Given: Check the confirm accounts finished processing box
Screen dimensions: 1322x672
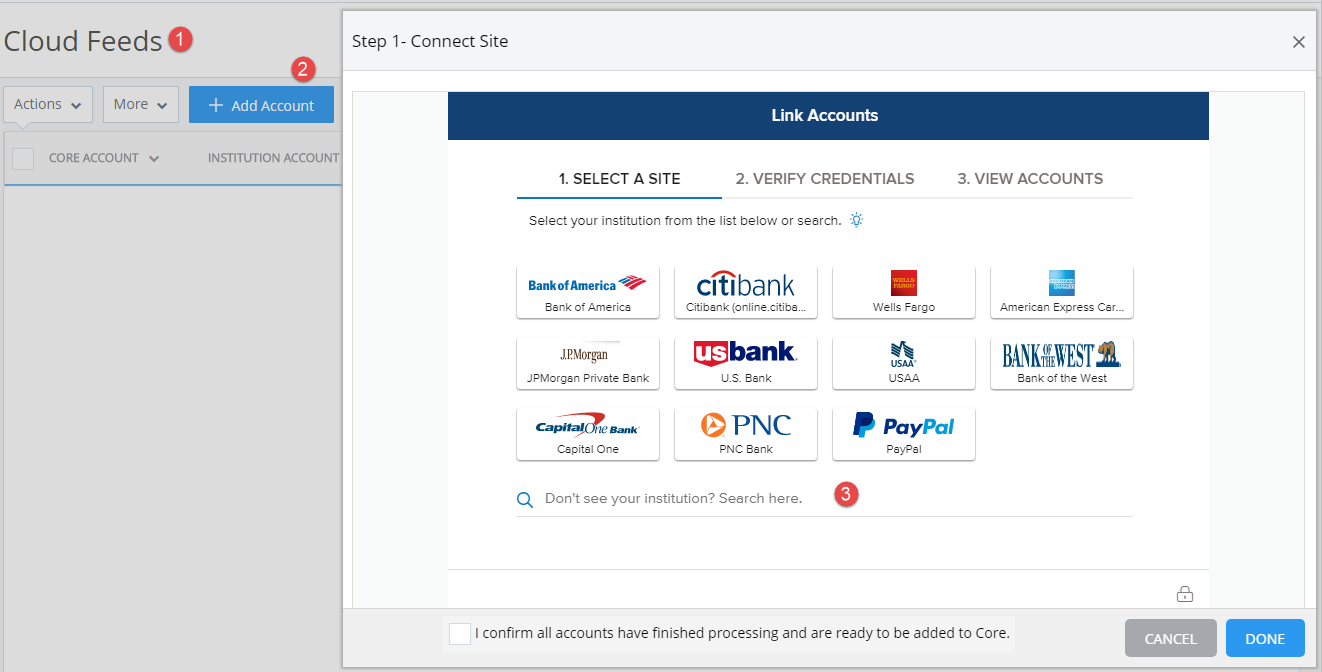Looking at the screenshot, I should (460, 634).
